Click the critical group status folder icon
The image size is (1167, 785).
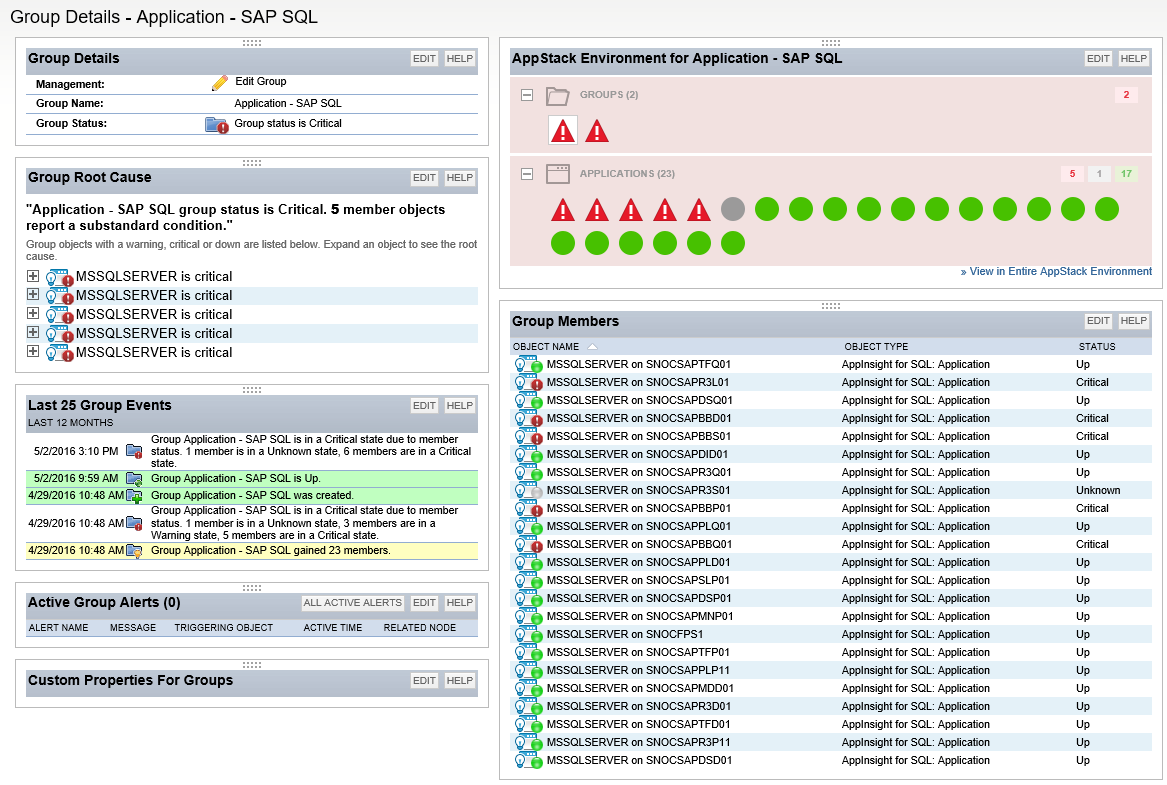216,125
